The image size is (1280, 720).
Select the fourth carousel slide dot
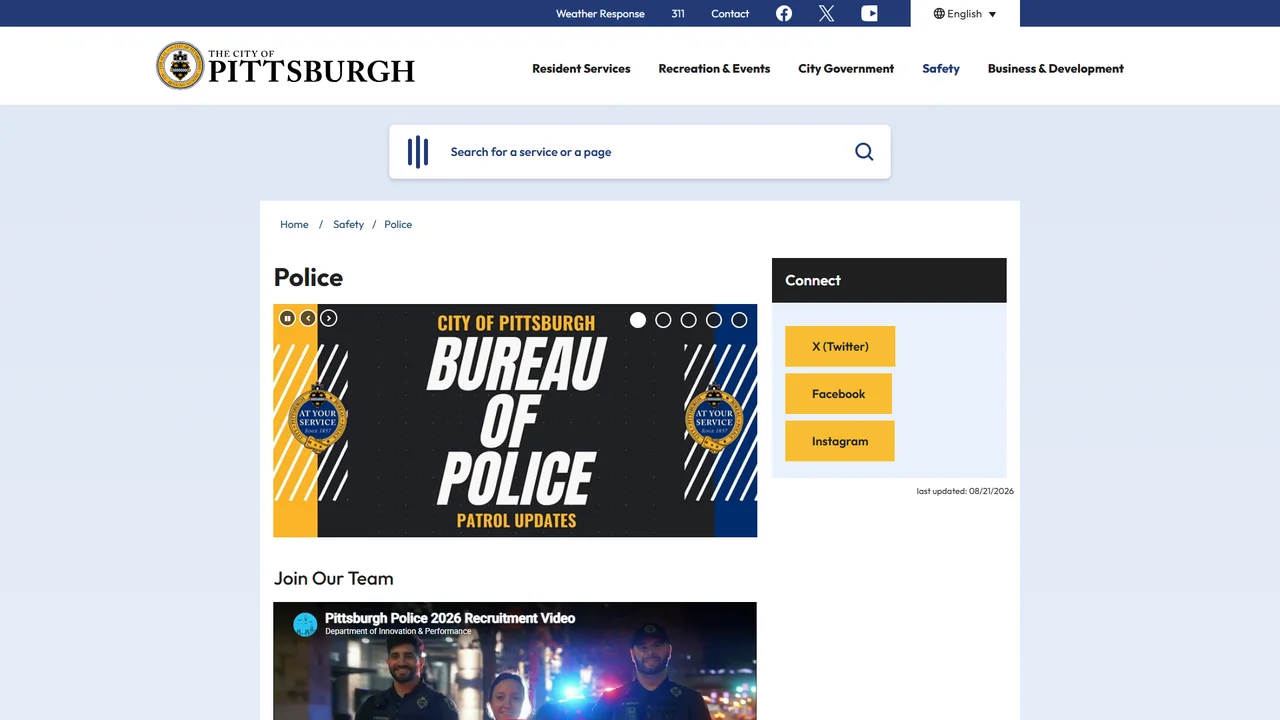click(x=714, y=320)
